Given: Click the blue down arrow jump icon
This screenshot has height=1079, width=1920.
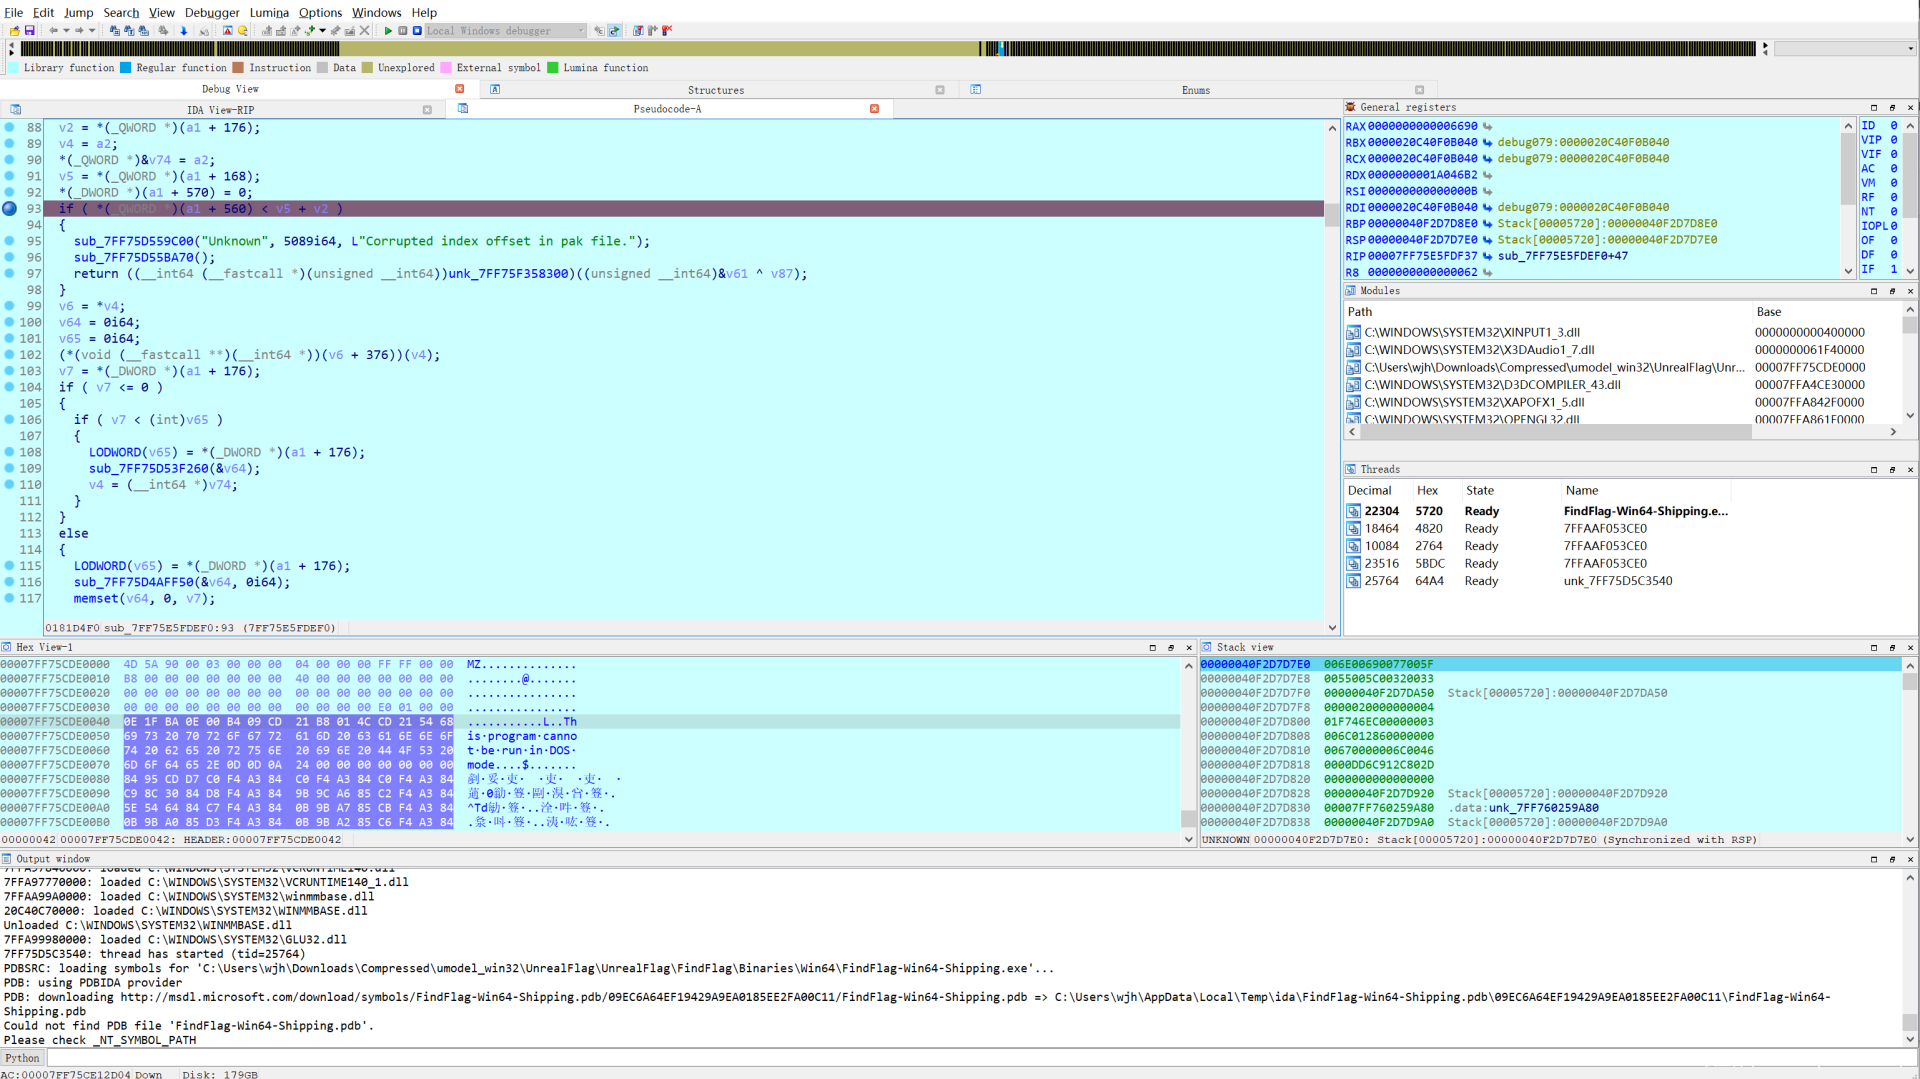Looking at the screenshot, I should coord(184,31).
